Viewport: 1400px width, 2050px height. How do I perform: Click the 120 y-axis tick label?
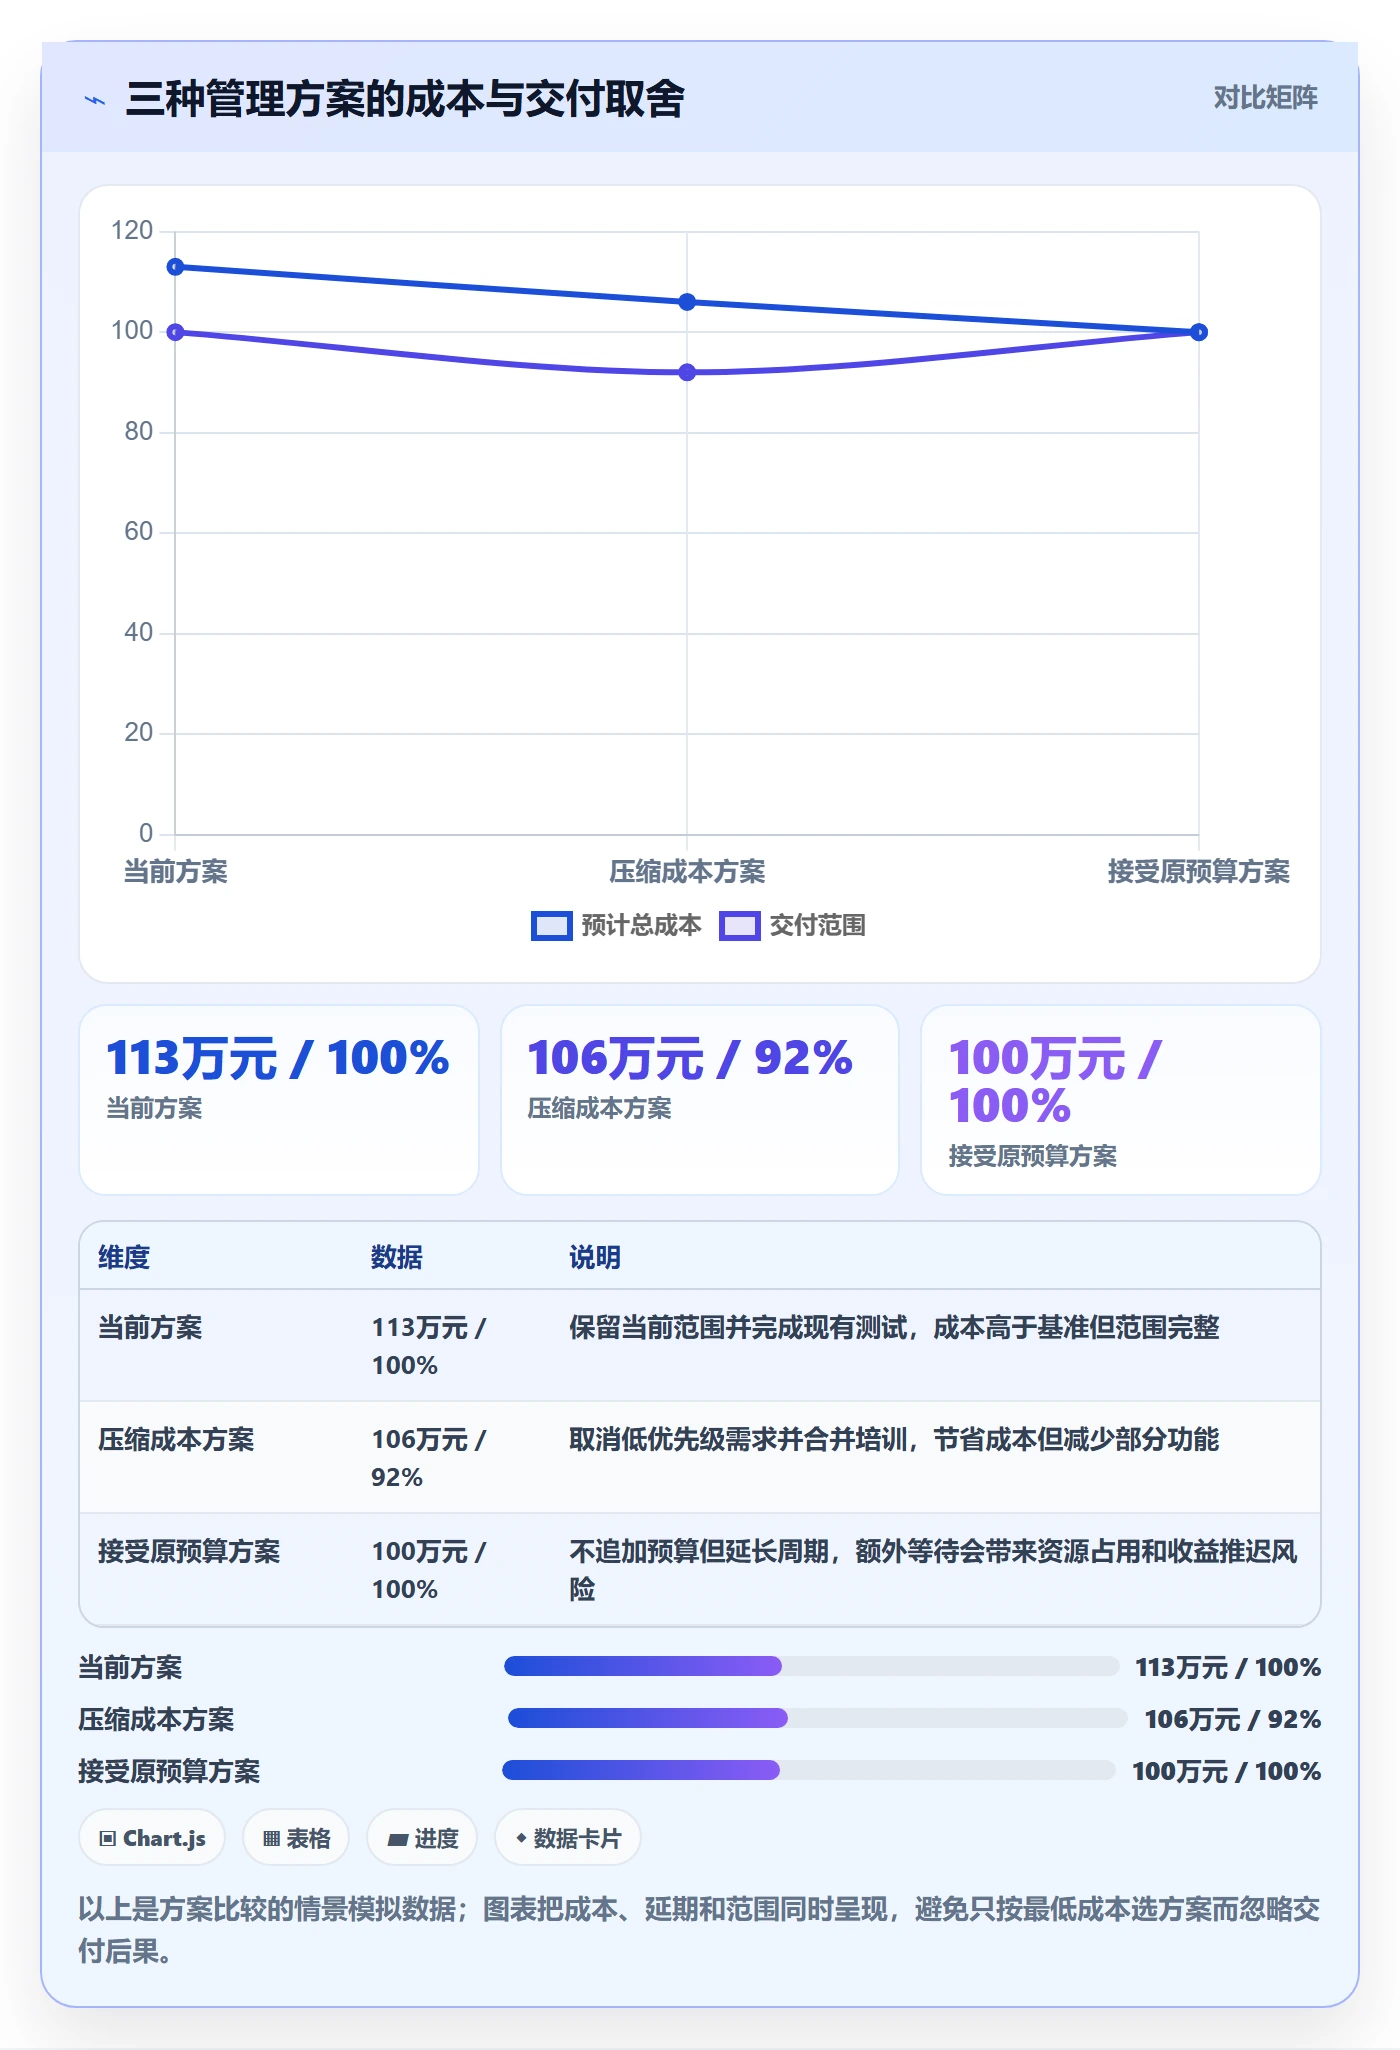pos(132,231)
